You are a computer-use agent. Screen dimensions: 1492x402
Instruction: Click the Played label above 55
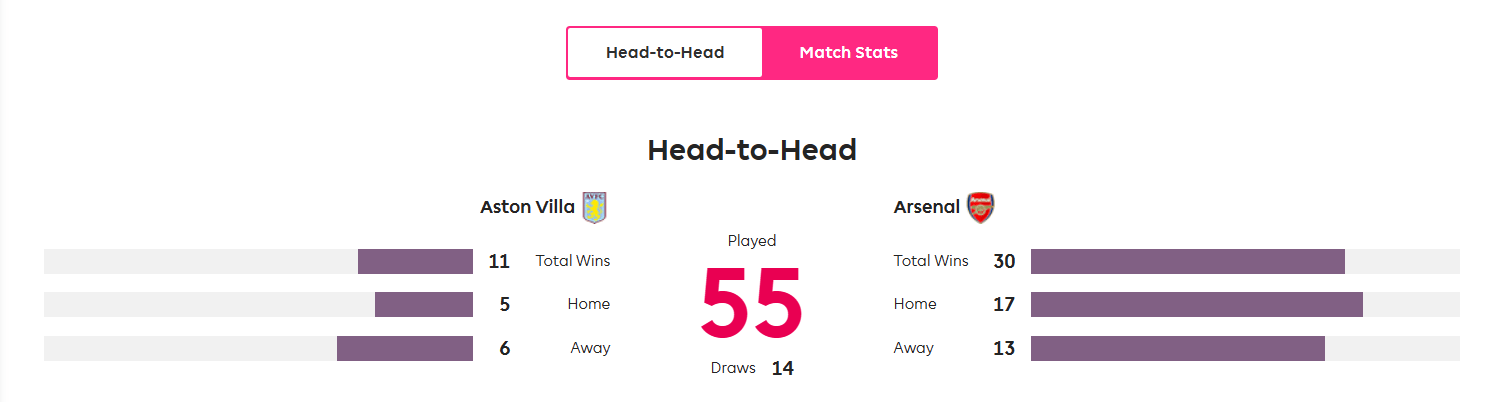point(752,241)
